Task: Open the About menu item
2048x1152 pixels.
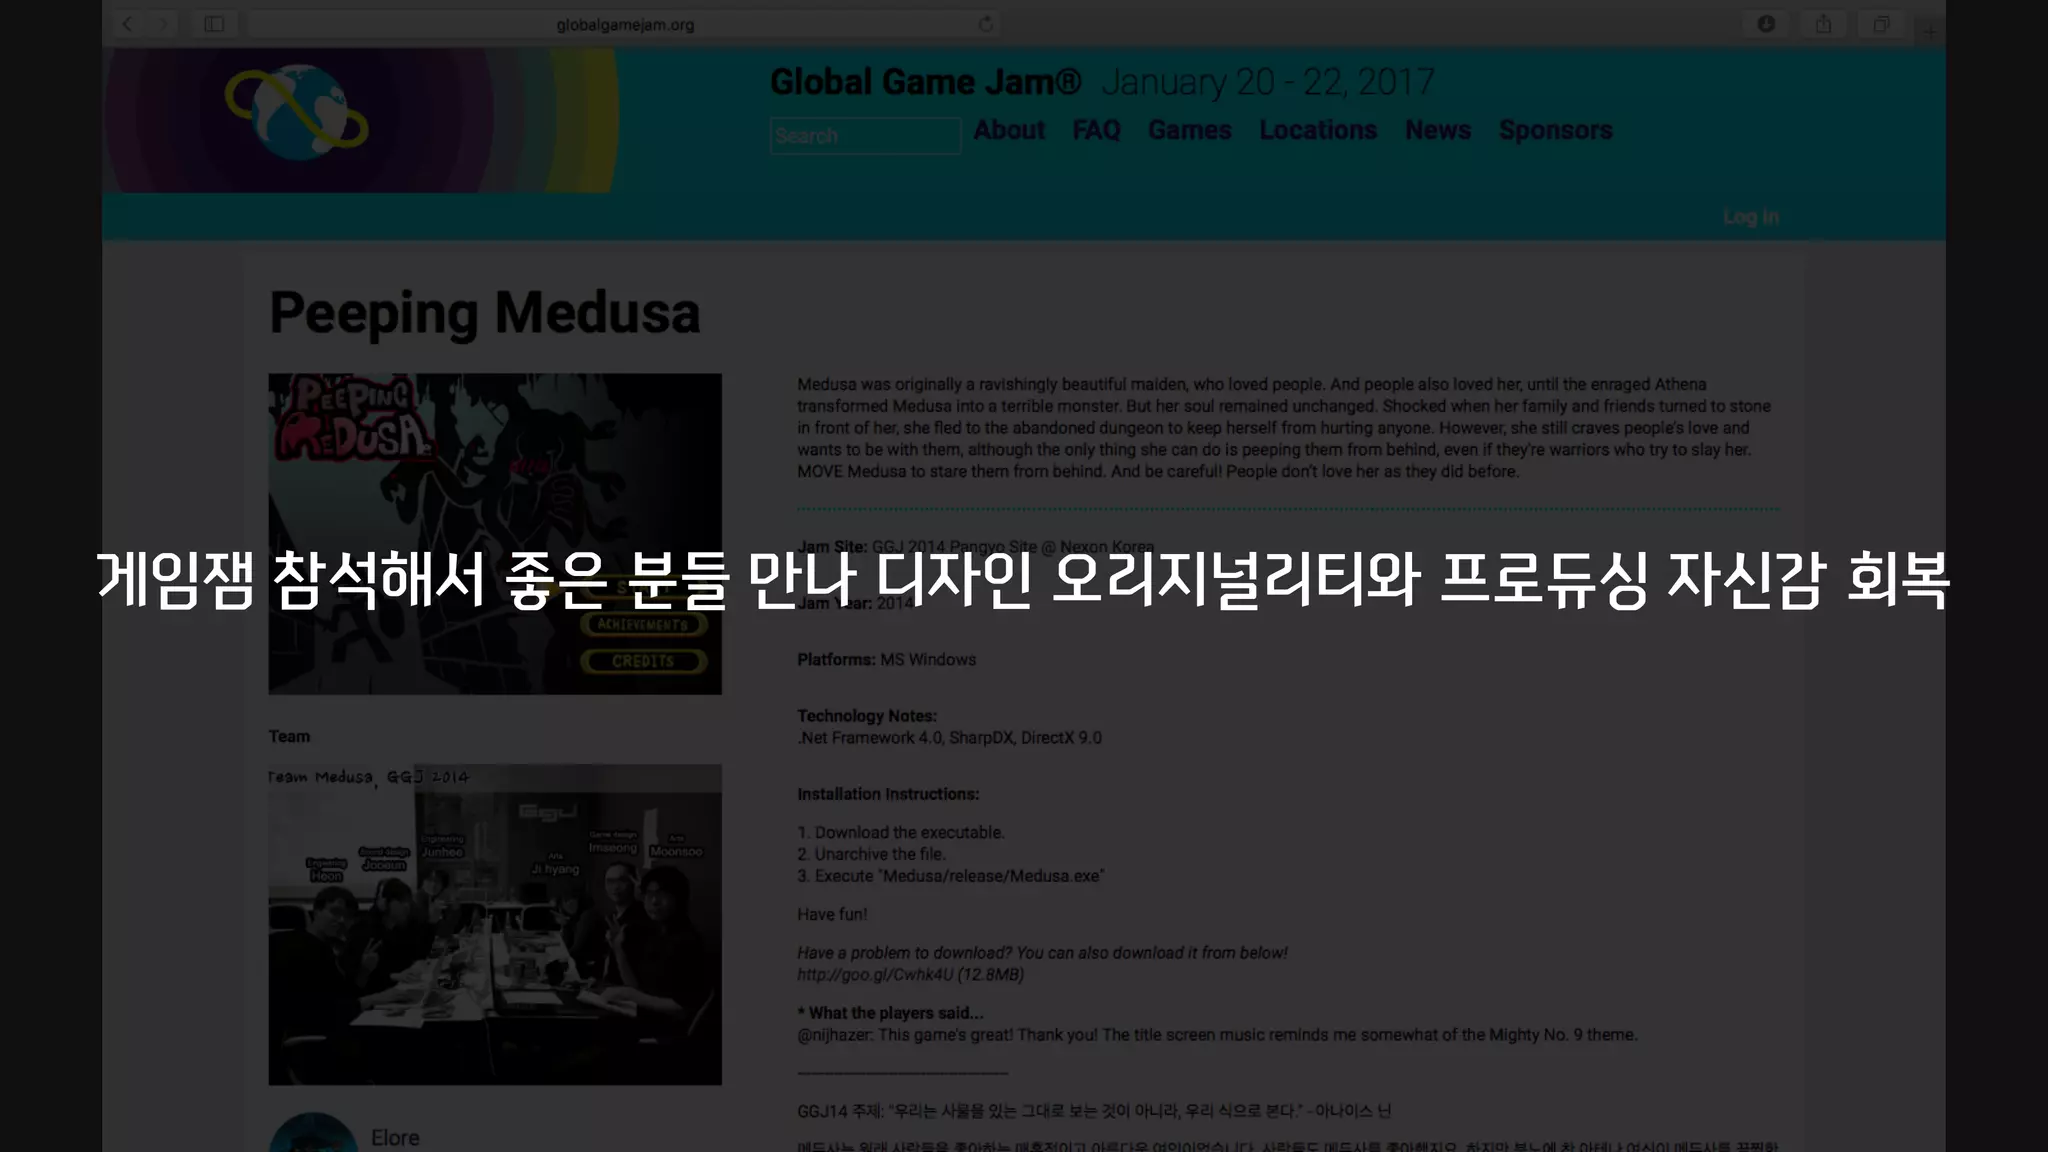Action: pyautogui.click(x=1009, y=130)
